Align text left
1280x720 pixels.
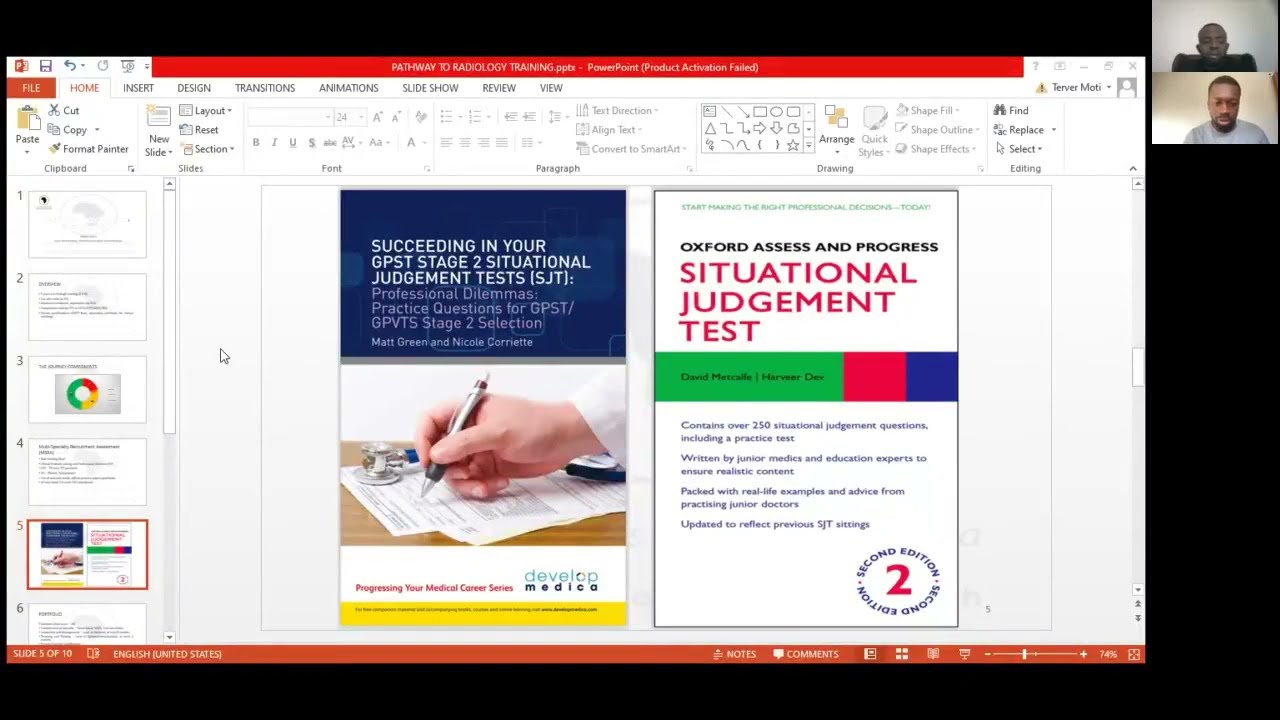point(446,143)
